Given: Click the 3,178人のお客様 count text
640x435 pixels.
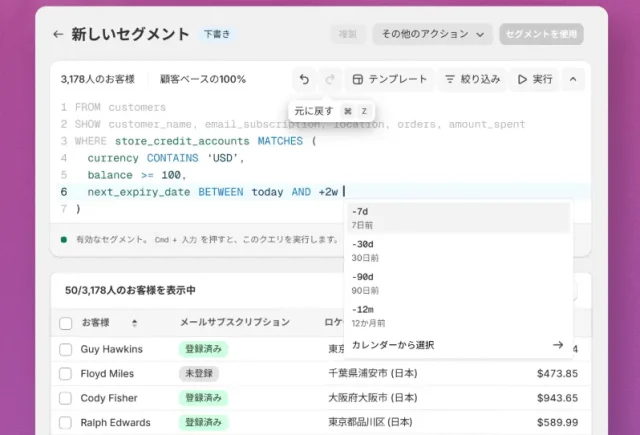Looking at the screenshot, I should tap(98, 79).
